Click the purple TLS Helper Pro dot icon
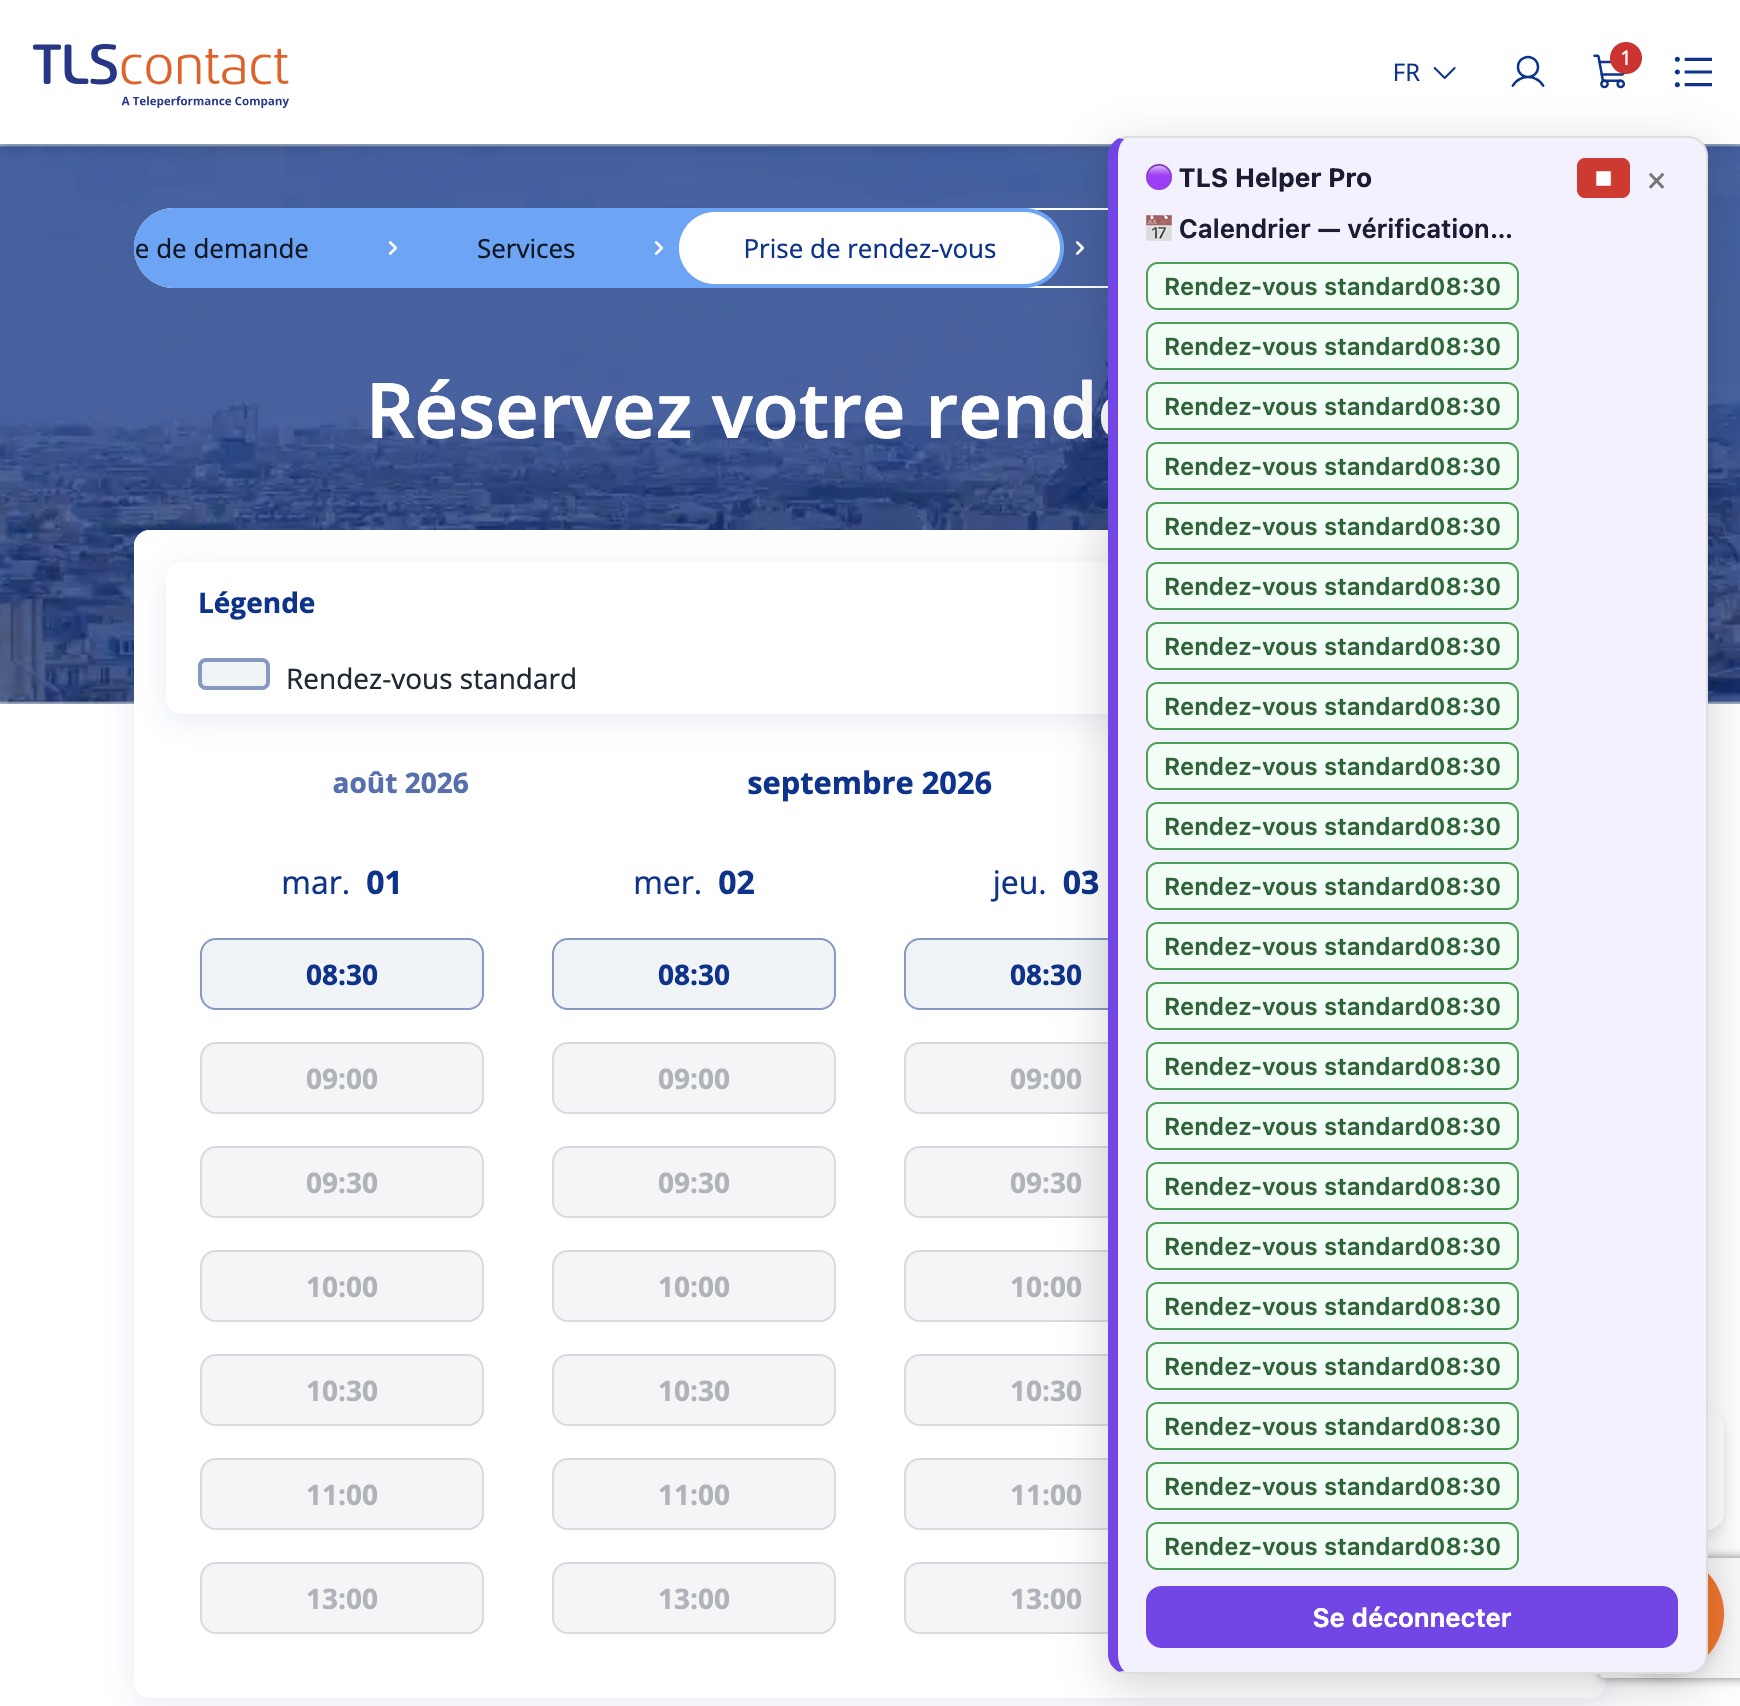Screen dimensions: 1740x1706 pos(1159,177)
